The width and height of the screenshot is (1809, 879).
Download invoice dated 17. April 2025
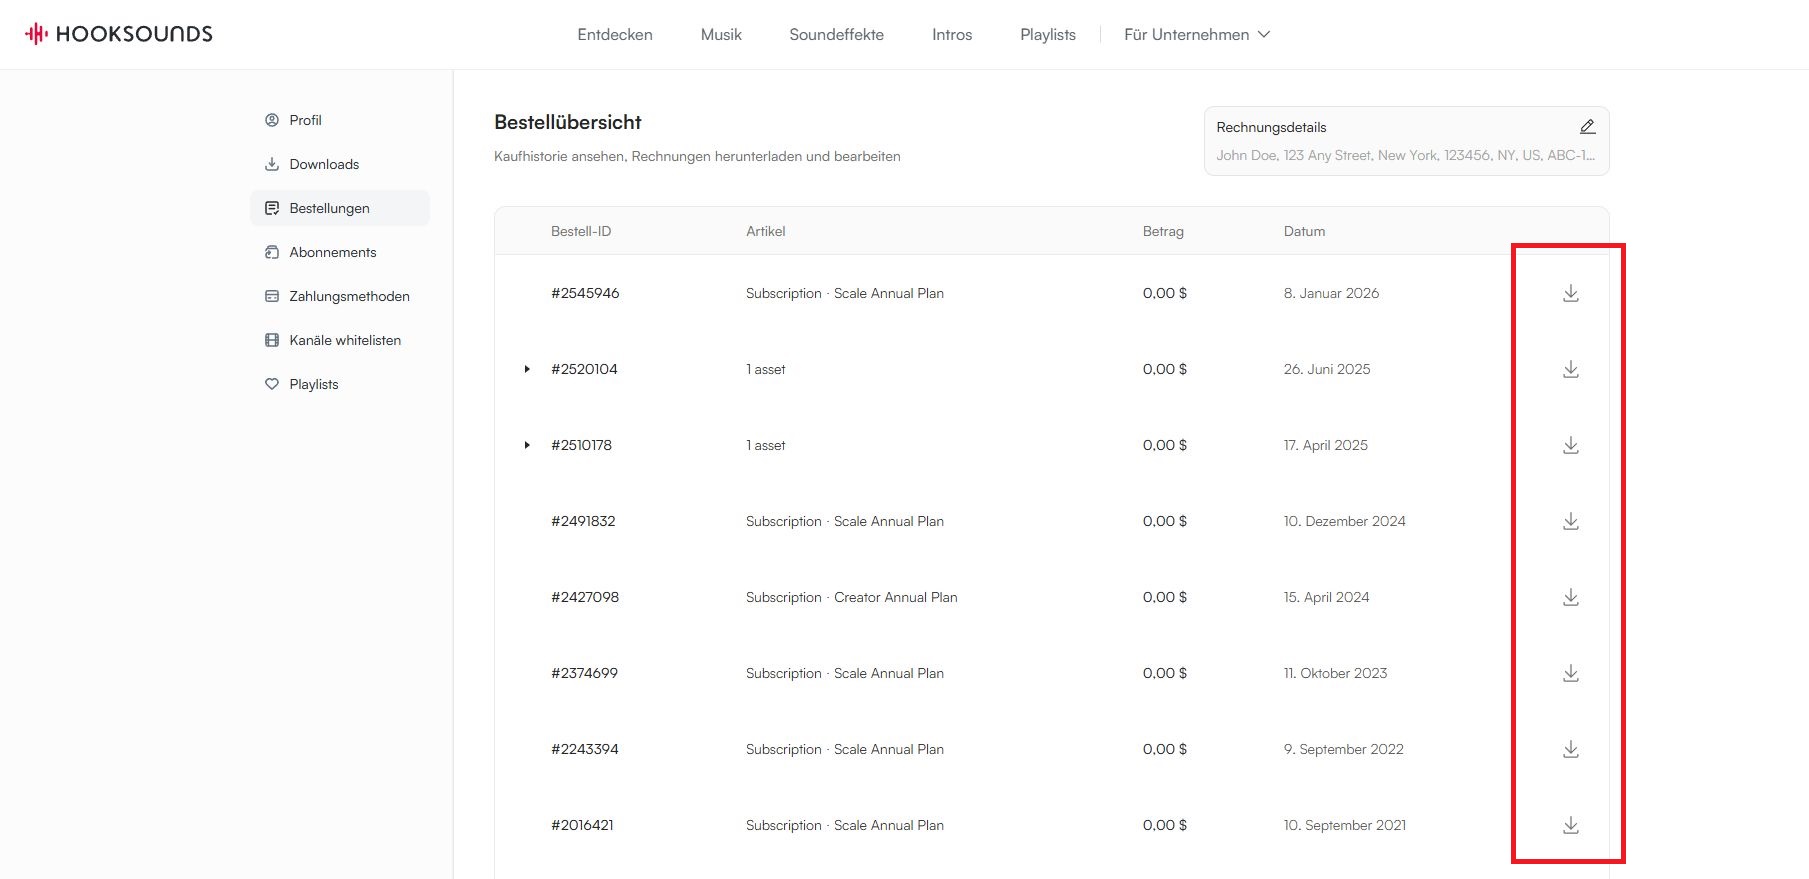point(1570,445)
